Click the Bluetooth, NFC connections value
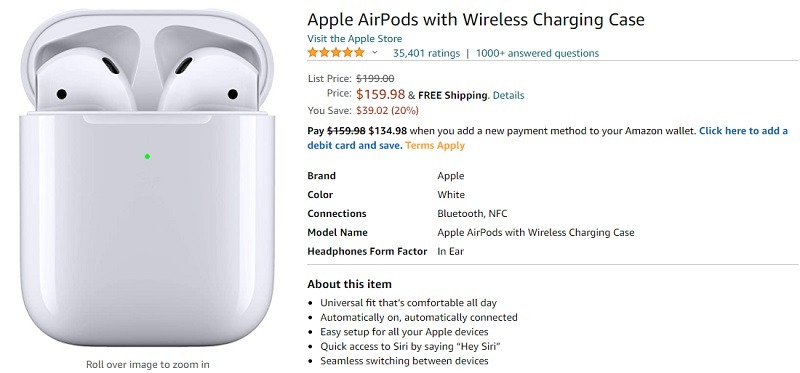 472,214
